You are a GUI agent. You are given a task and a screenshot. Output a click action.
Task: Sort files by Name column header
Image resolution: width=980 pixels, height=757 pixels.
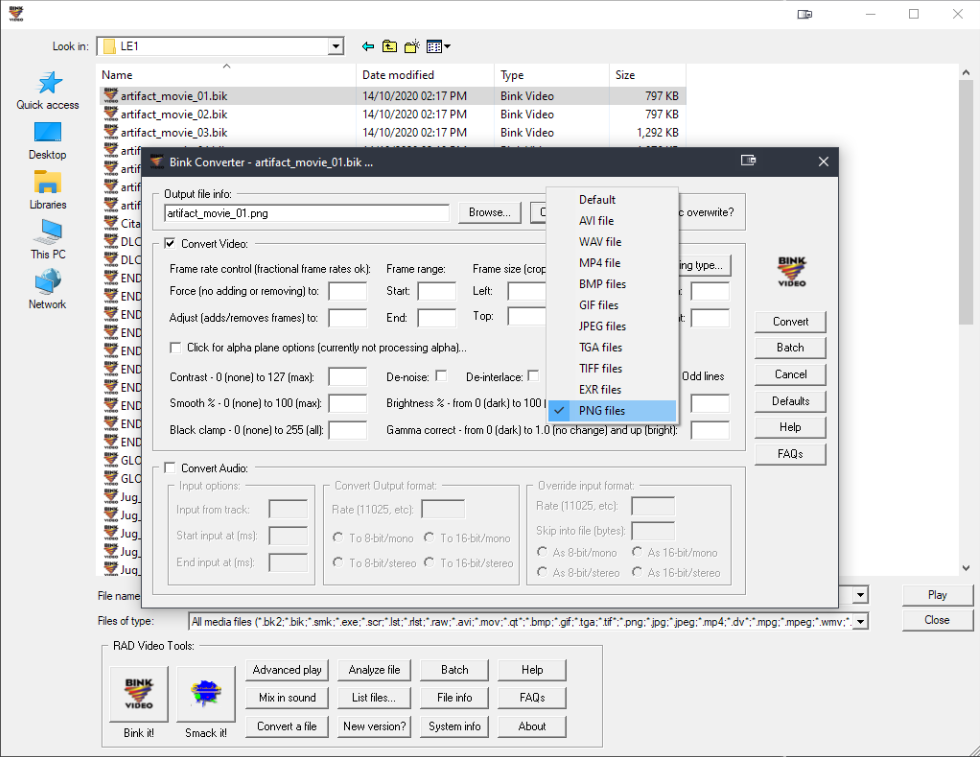(x=227, y=75)
